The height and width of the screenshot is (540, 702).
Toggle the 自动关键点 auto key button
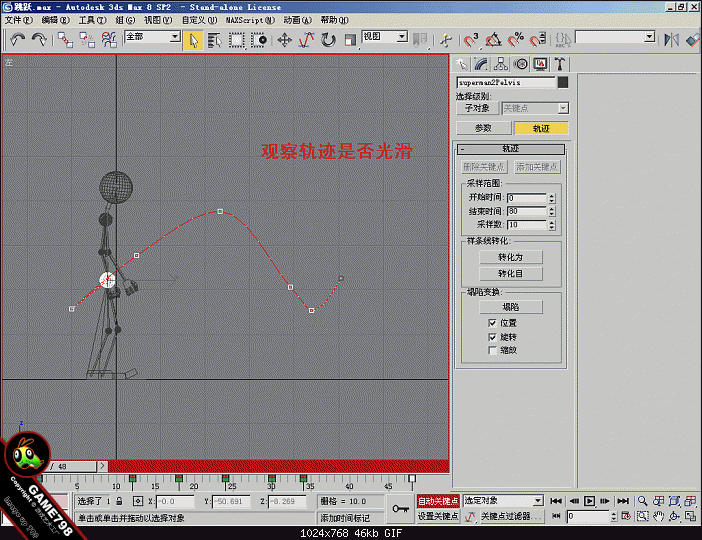pyautogui.click(x=438, y=501)
